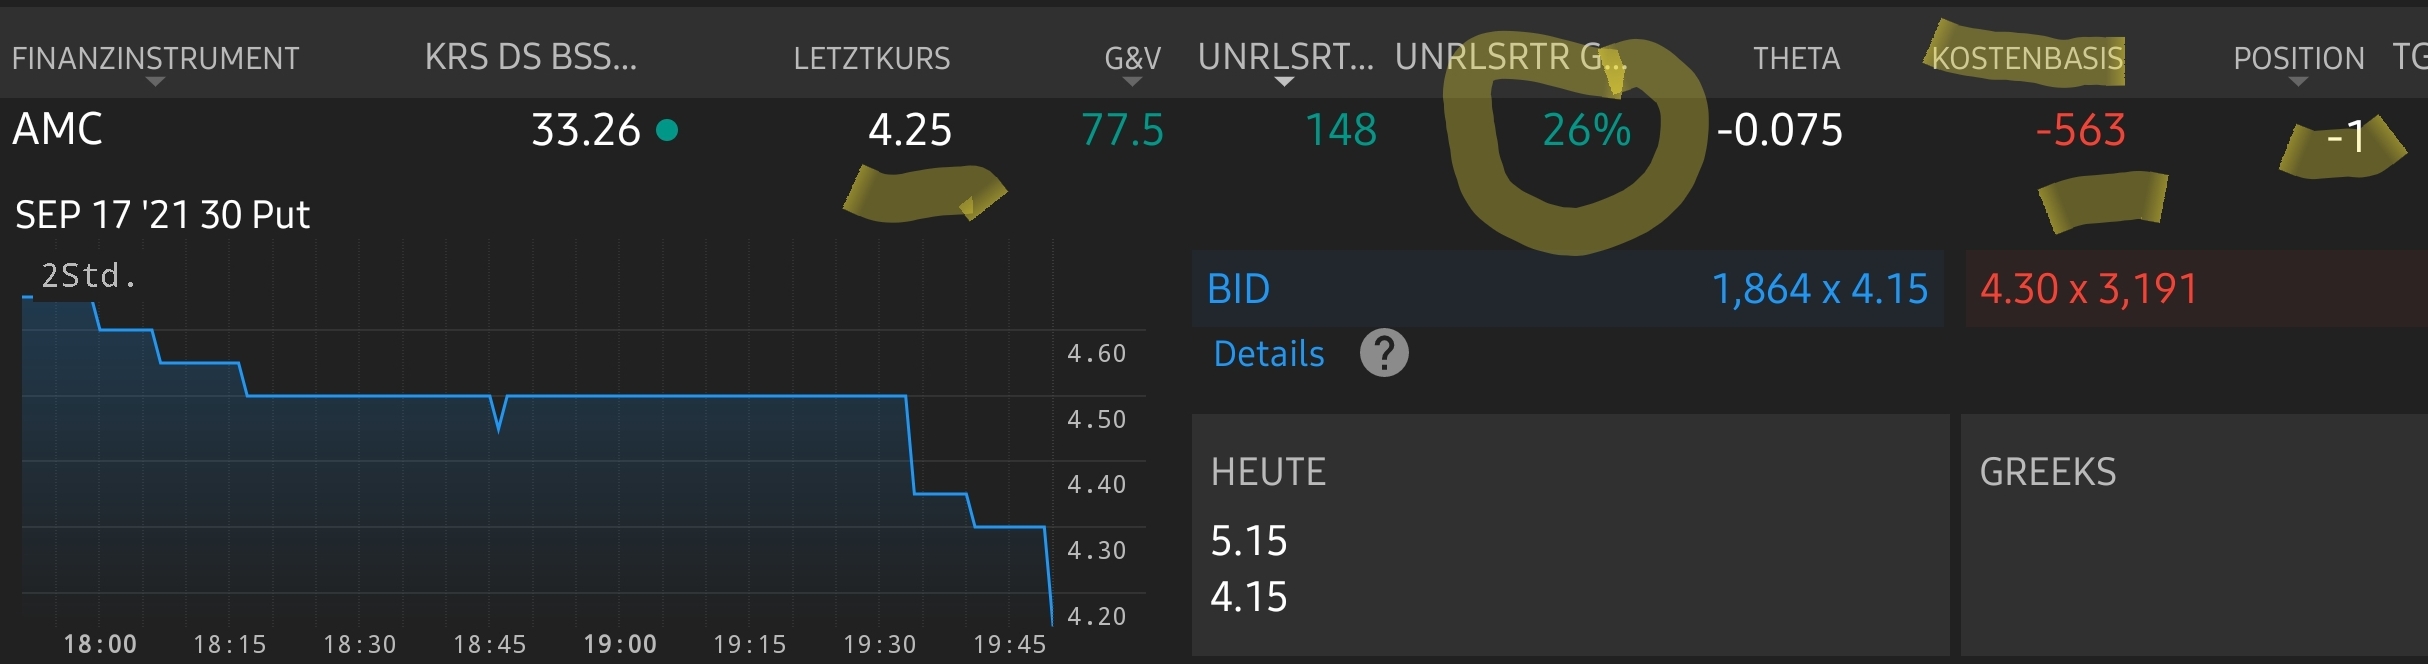Viewport: 2428px width, 664px height.
Task: Click the 26% unrealized gain value
Action: point(1586,131)
